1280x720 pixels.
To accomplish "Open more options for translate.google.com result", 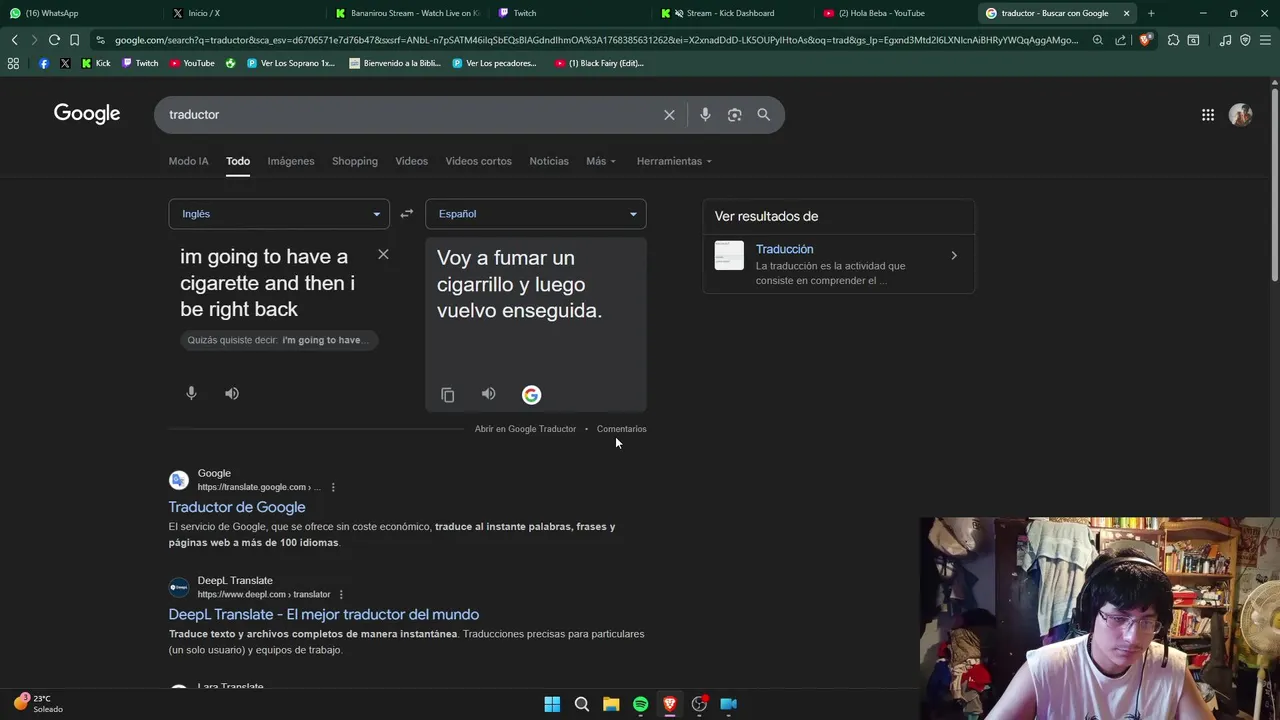I will tap(333, 487).
